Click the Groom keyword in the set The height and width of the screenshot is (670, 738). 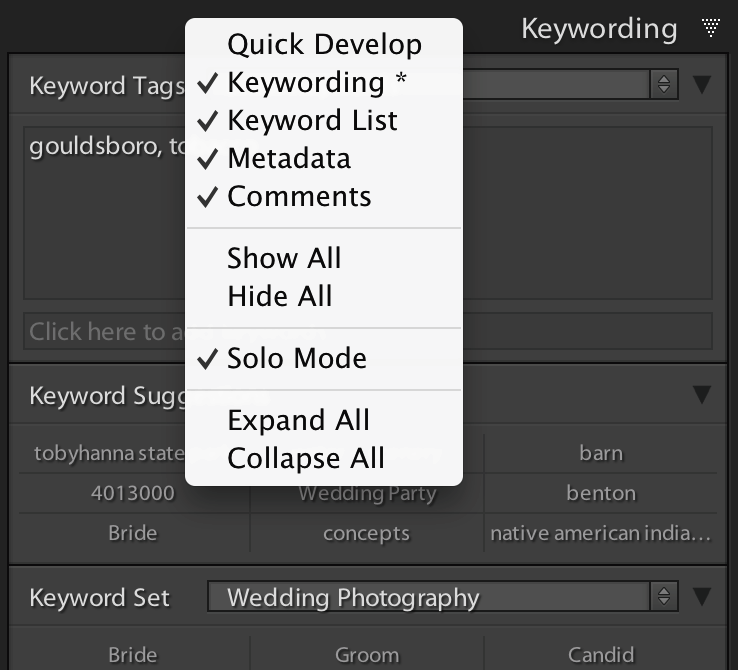(x=366, y=655)
